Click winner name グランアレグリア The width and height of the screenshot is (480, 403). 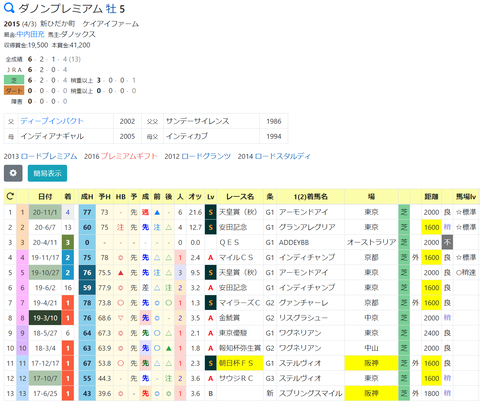[307, 227]
